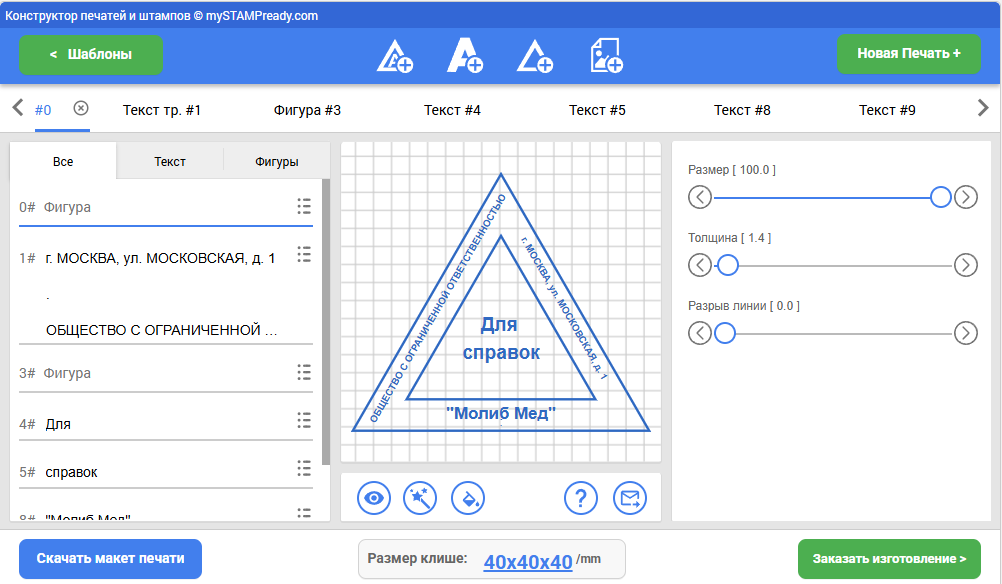Click the Разрыв линии slider handle

725,333
